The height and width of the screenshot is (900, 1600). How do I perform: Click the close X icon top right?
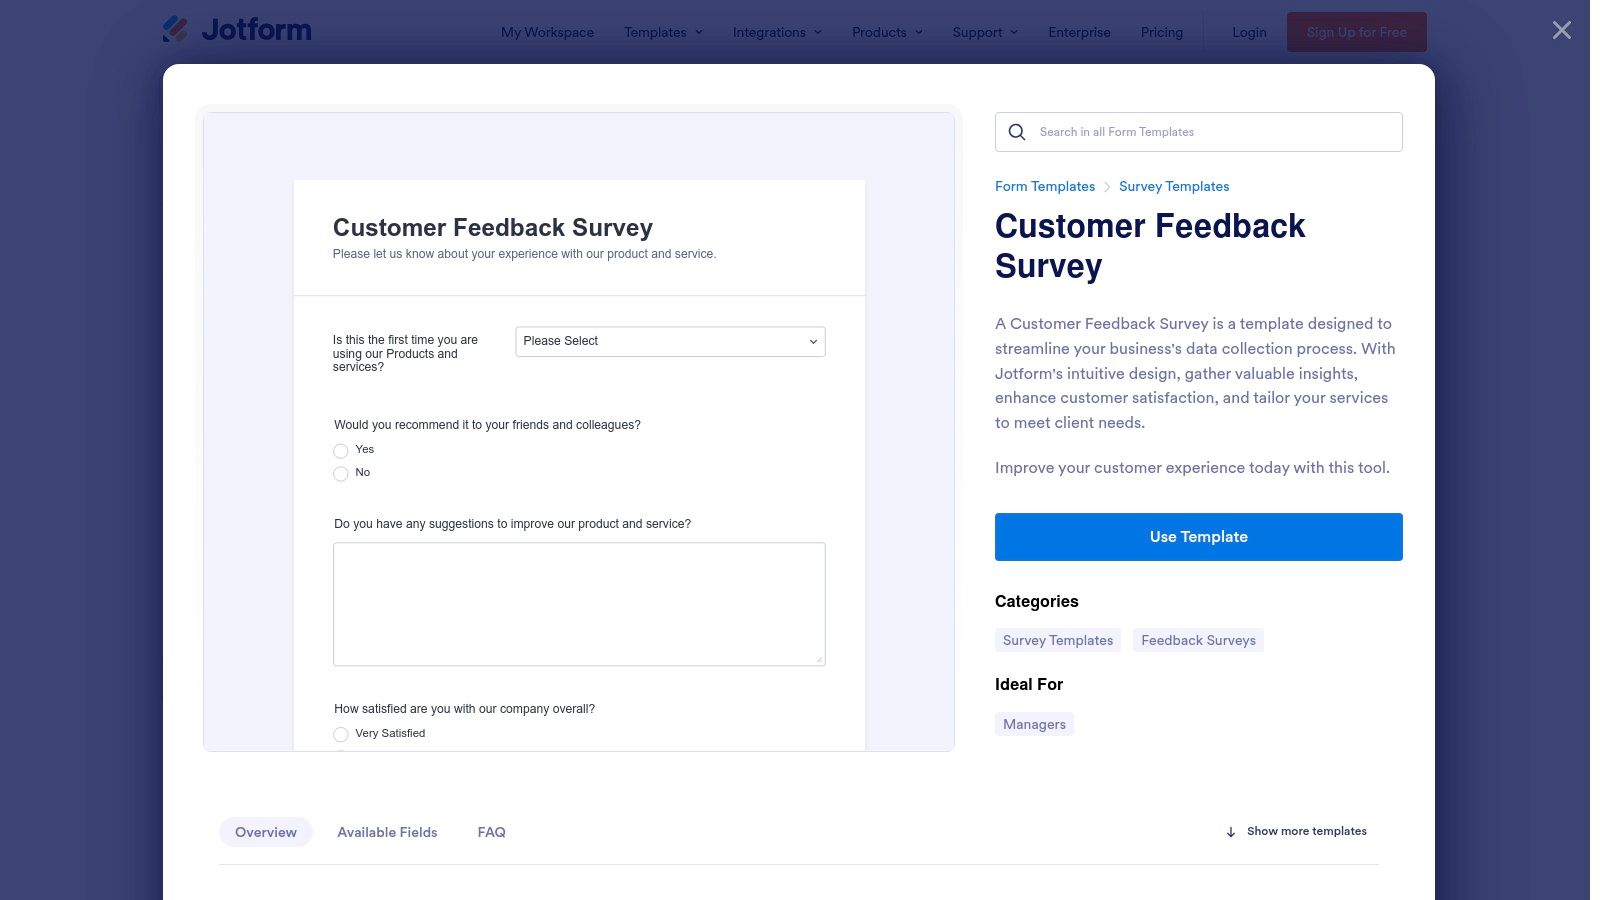[1560, 30]
